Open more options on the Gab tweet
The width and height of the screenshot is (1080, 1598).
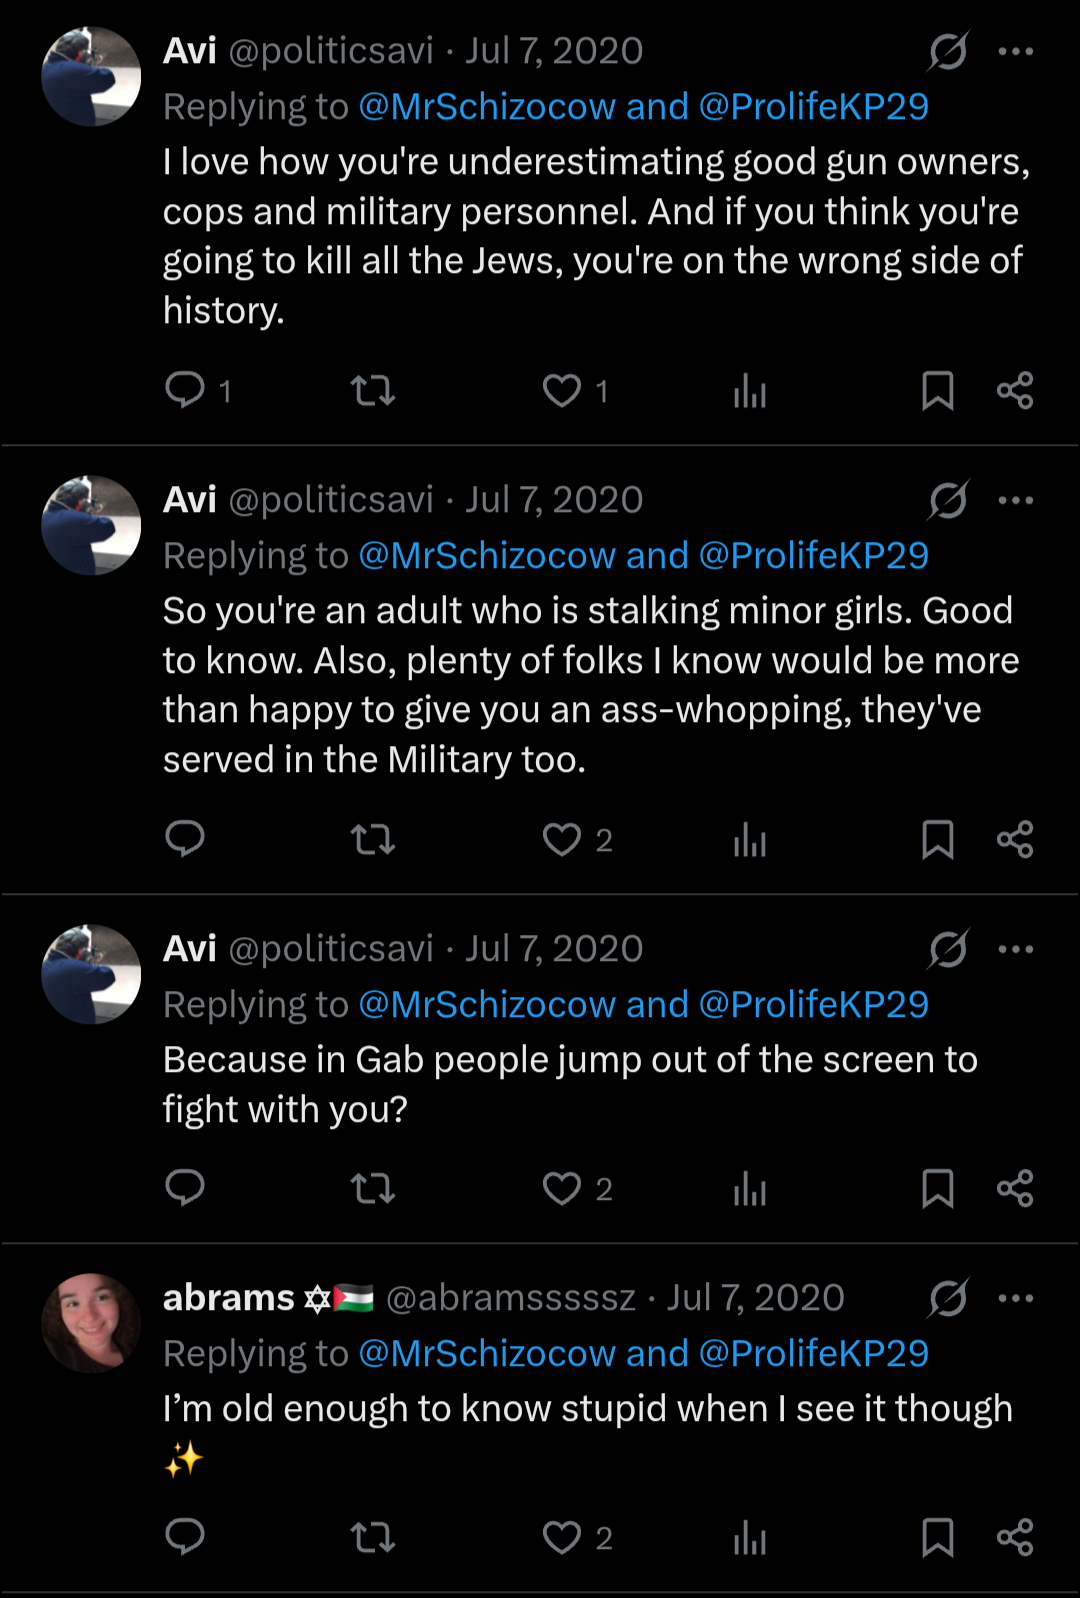(x=1016, y=949)
